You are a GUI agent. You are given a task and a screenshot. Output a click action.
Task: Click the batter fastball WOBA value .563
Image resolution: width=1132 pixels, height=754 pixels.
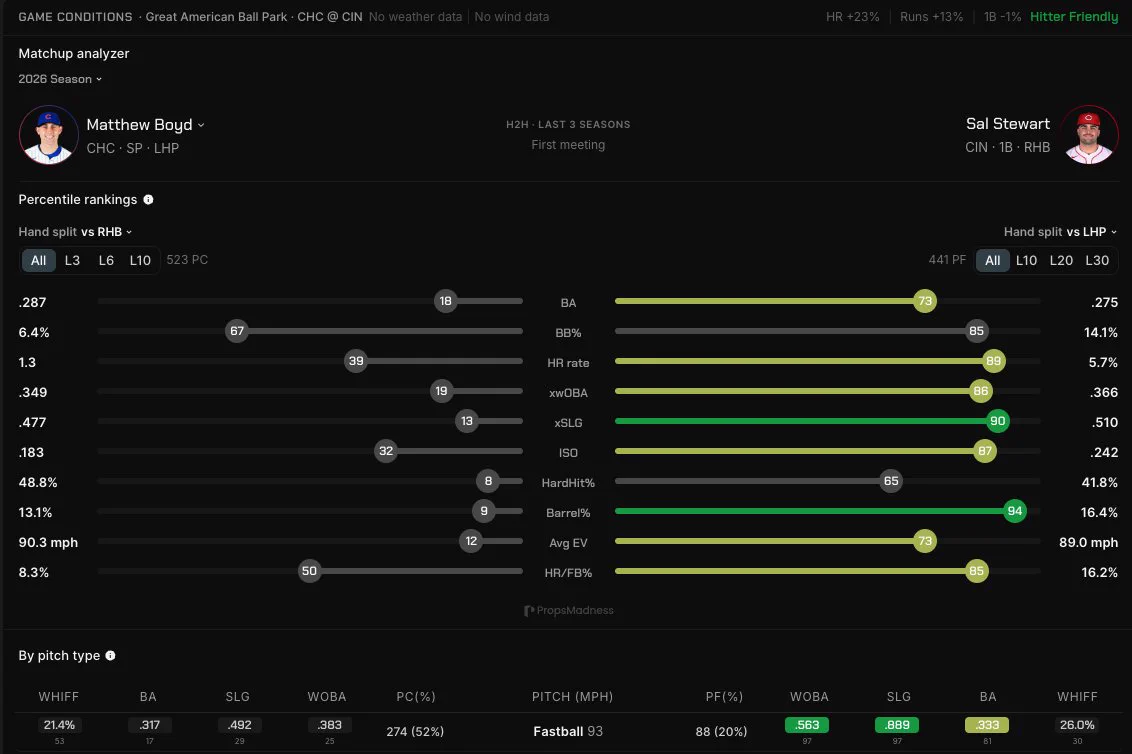tap(807, 725)
